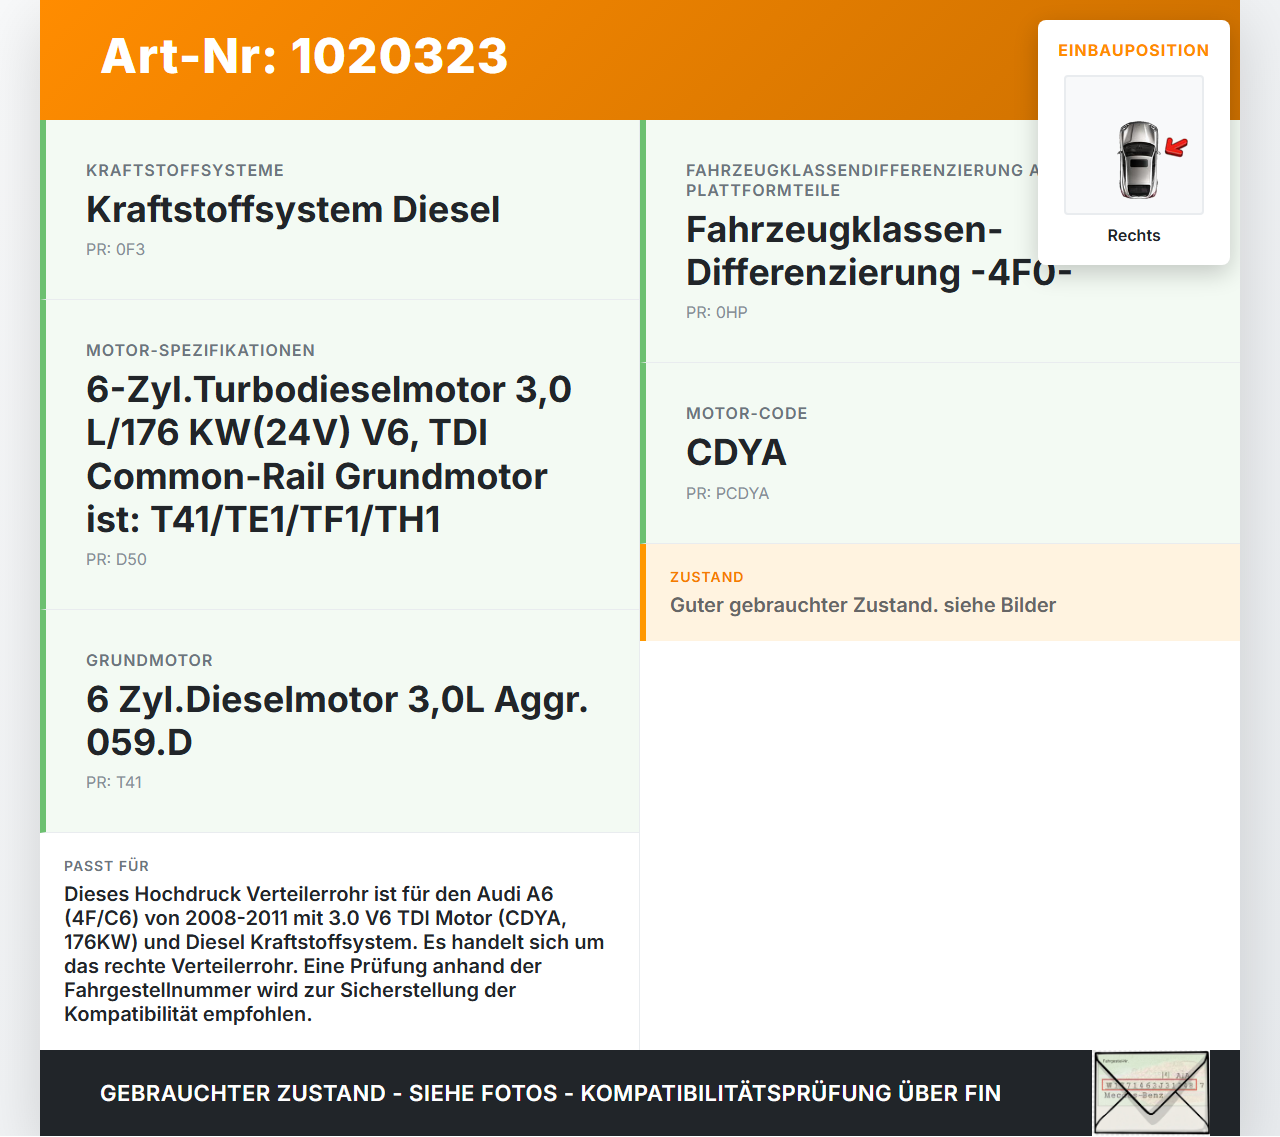This screenshot has height=1137, width=1280.
Task: Toggle the Einbauposition Rechts selection
Action: pyautogui.click(x=1133, y=236)
